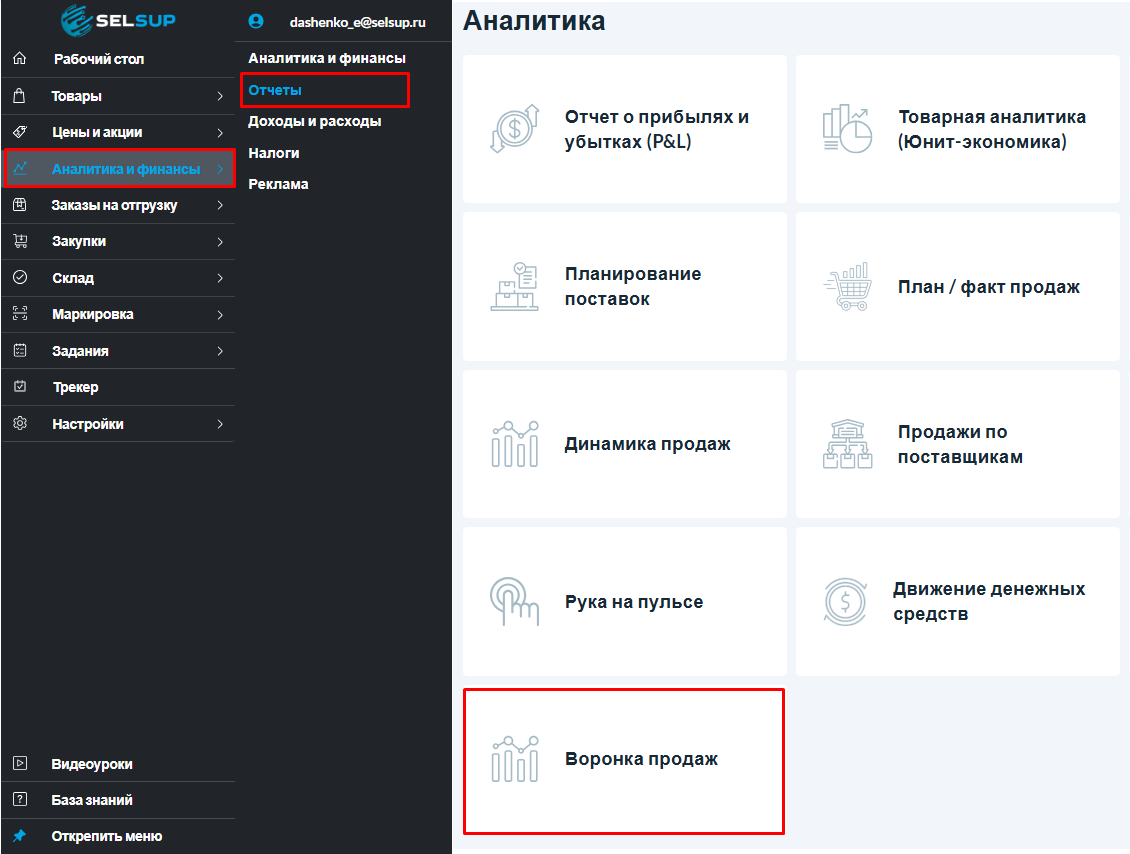Expand the Настройки chevron
Viewport: 1130px width, 854px height.
(220, 424)
